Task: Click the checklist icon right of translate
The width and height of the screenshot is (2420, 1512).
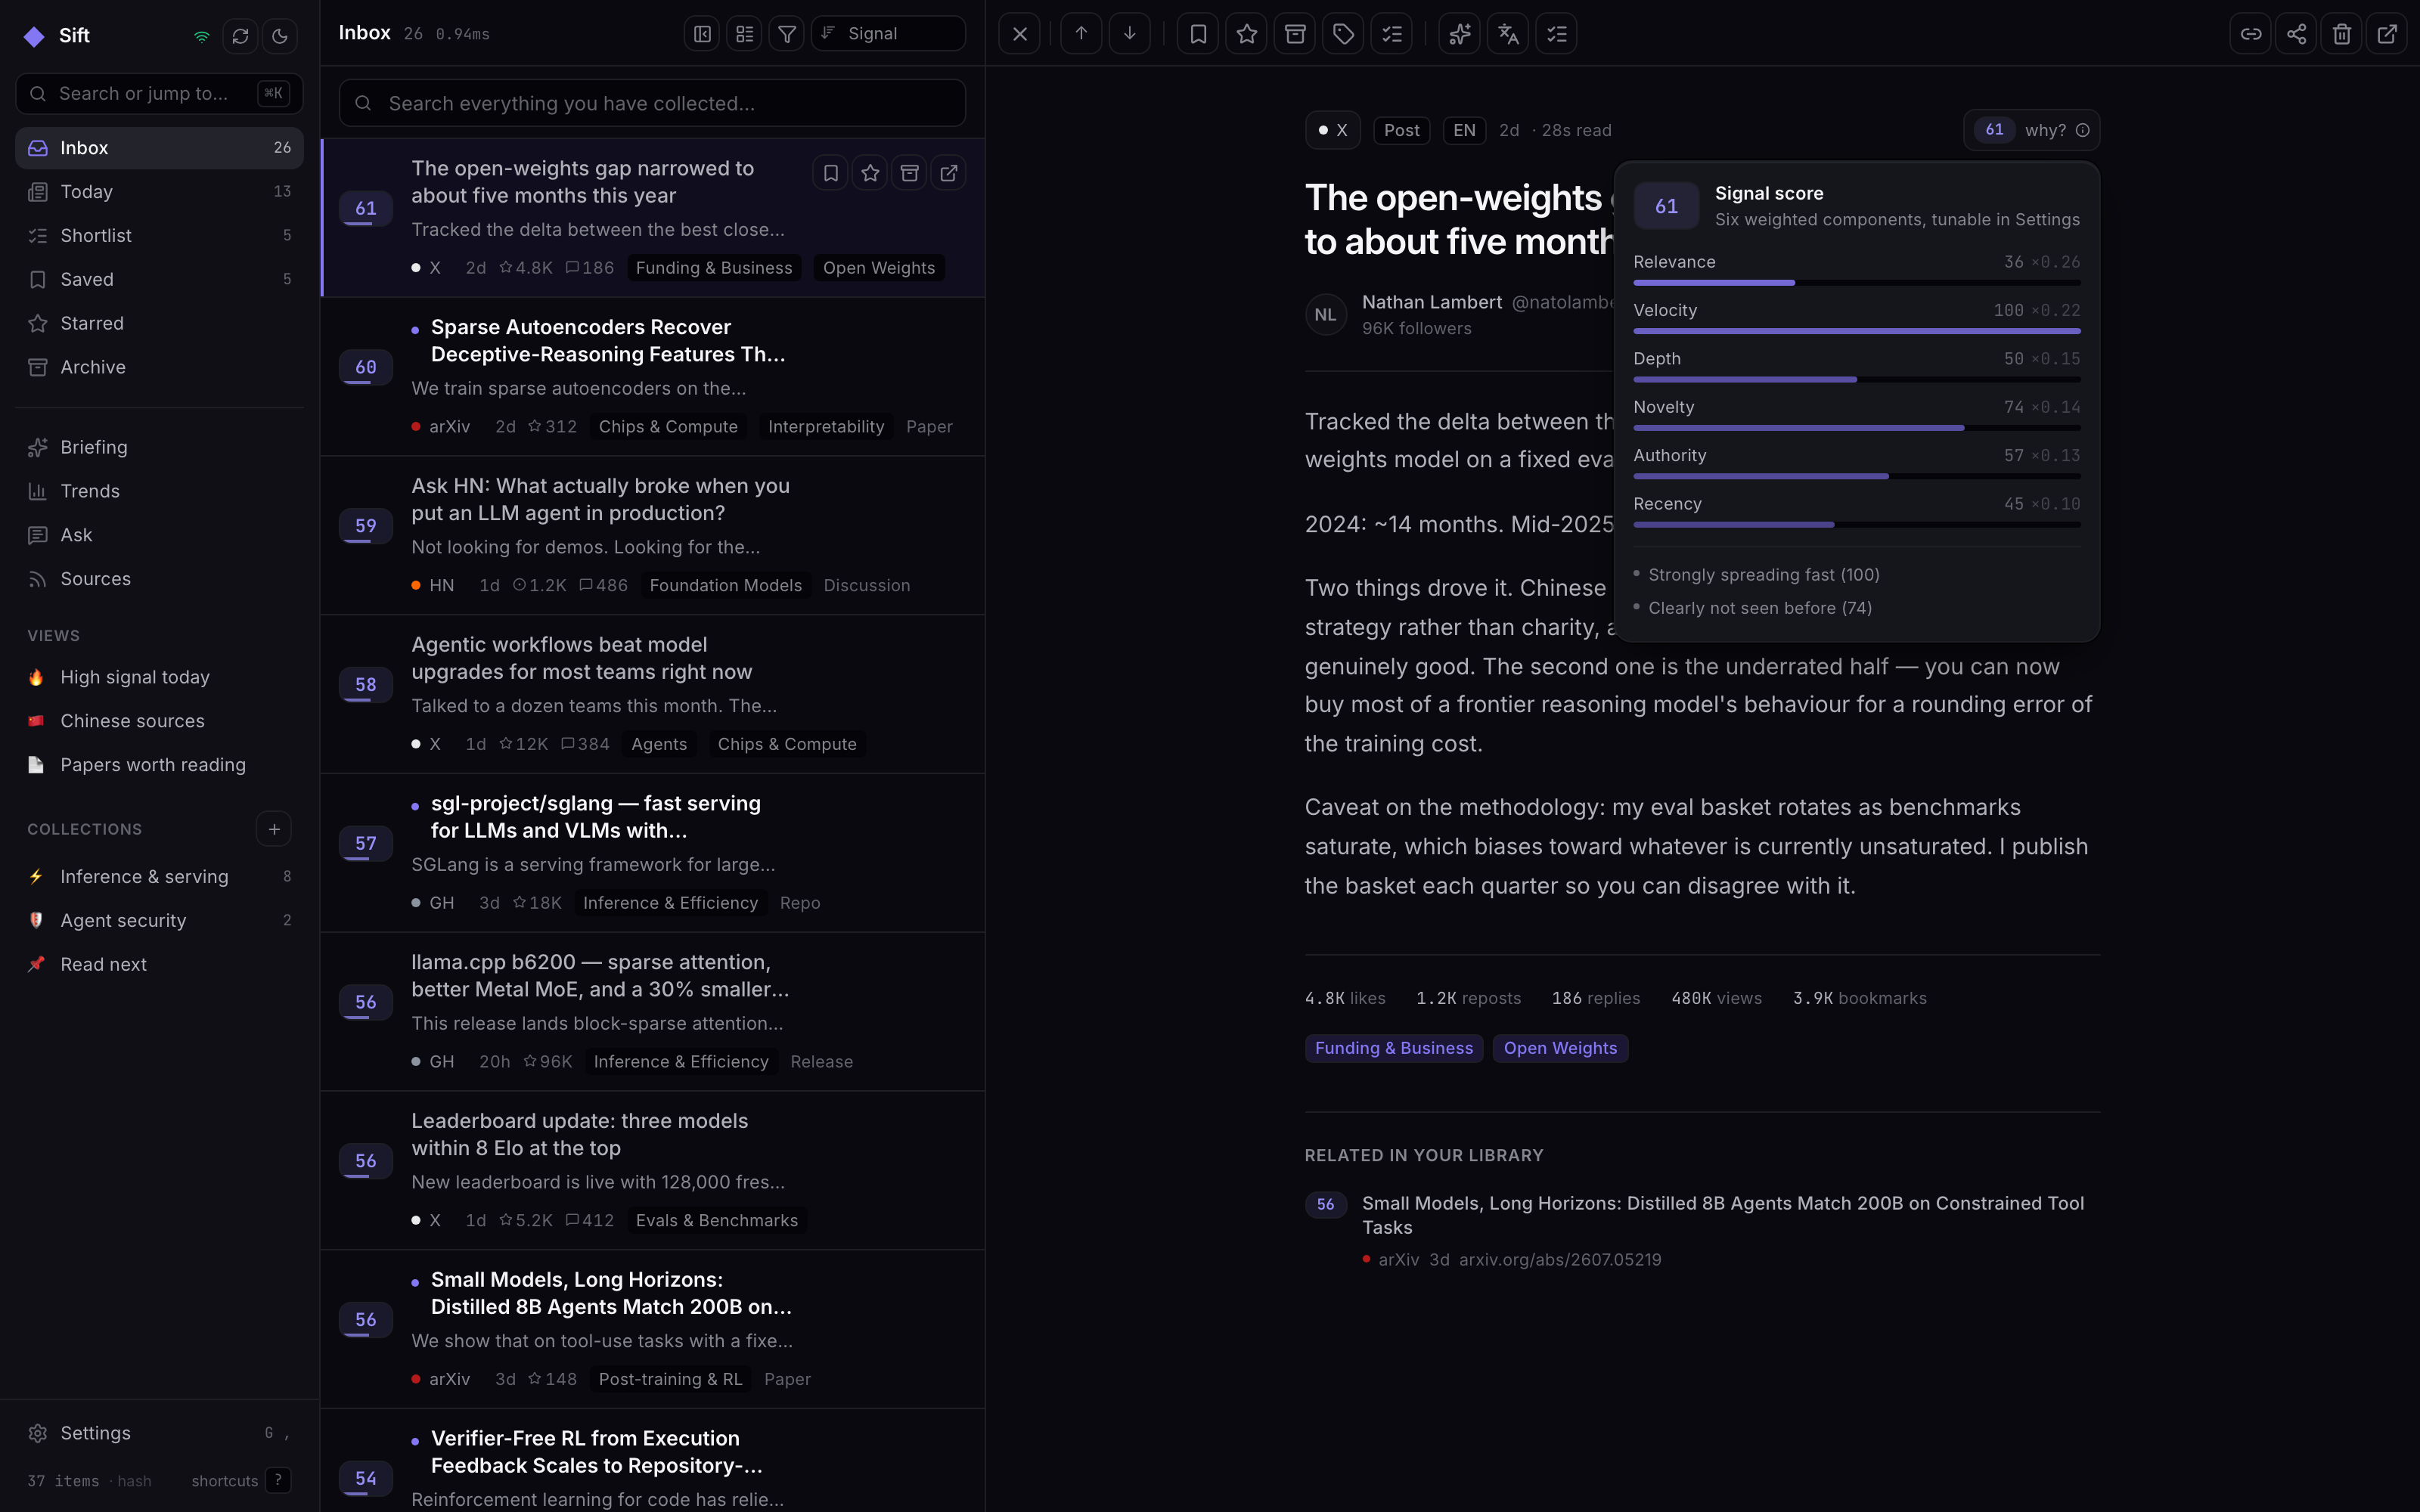Action: pyautogui.click(x=1557, y=34)
